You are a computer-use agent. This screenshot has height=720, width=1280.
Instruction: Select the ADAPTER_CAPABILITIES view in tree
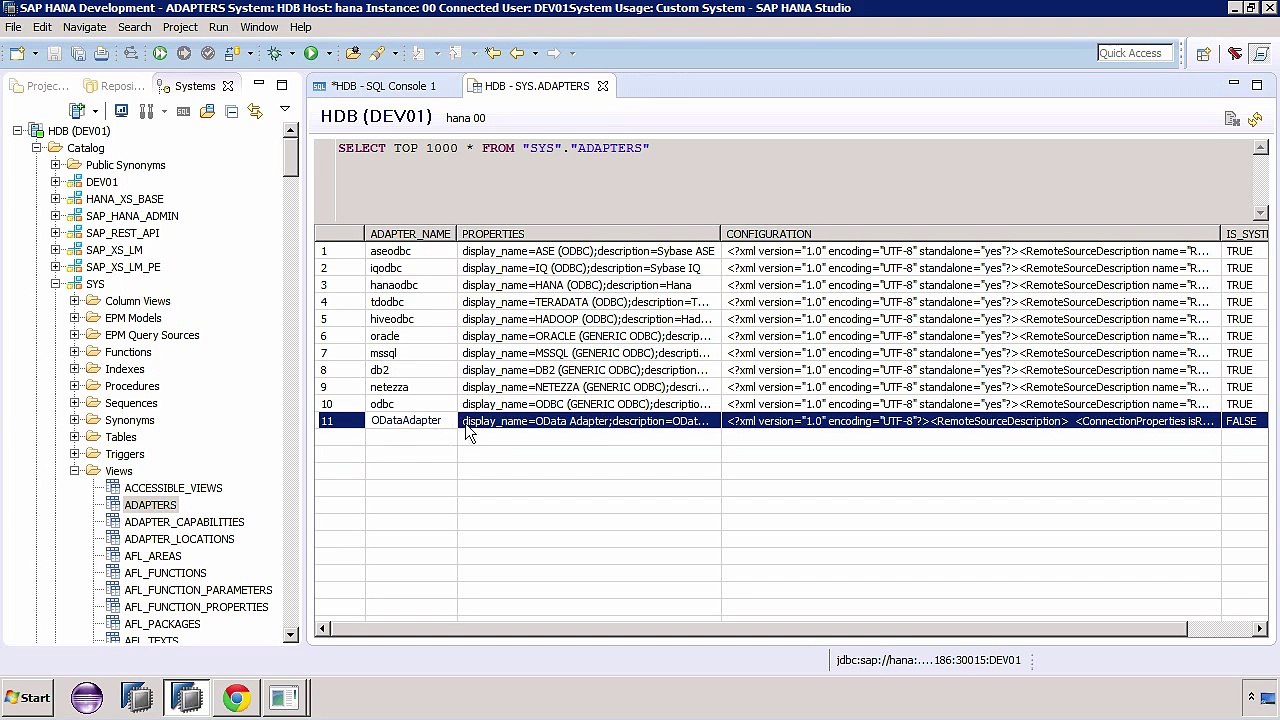coord(184,522)
